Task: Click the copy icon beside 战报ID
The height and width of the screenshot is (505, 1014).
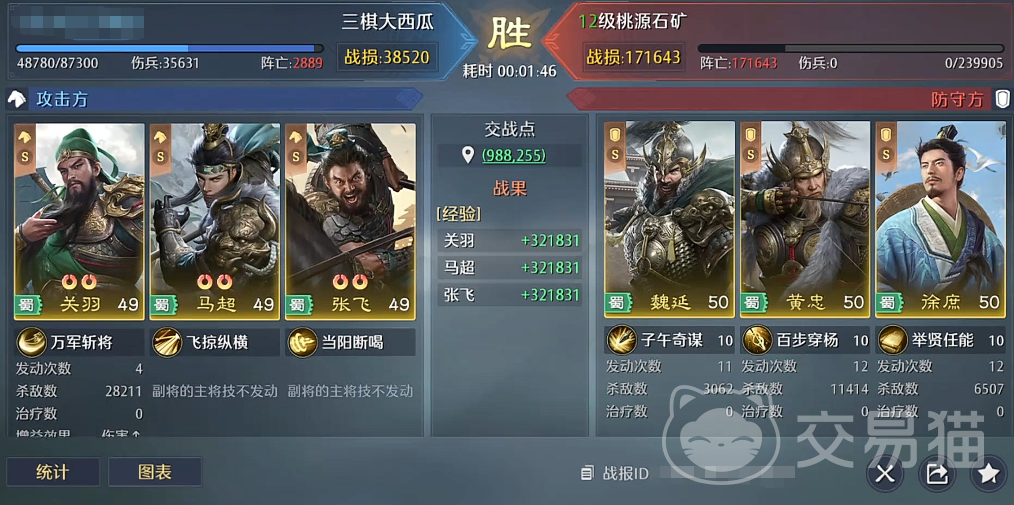Action: click(x=587, y=473)
